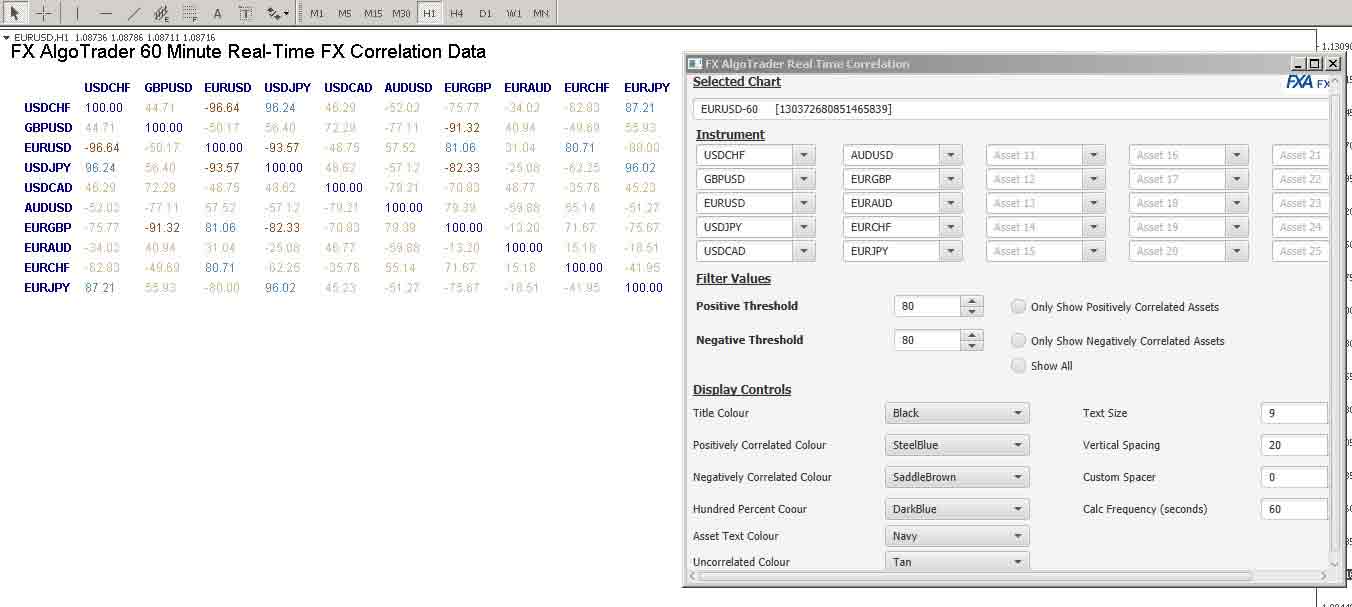
Task: Select the vertical line drawing tool
Action: (x=77, y=13)
